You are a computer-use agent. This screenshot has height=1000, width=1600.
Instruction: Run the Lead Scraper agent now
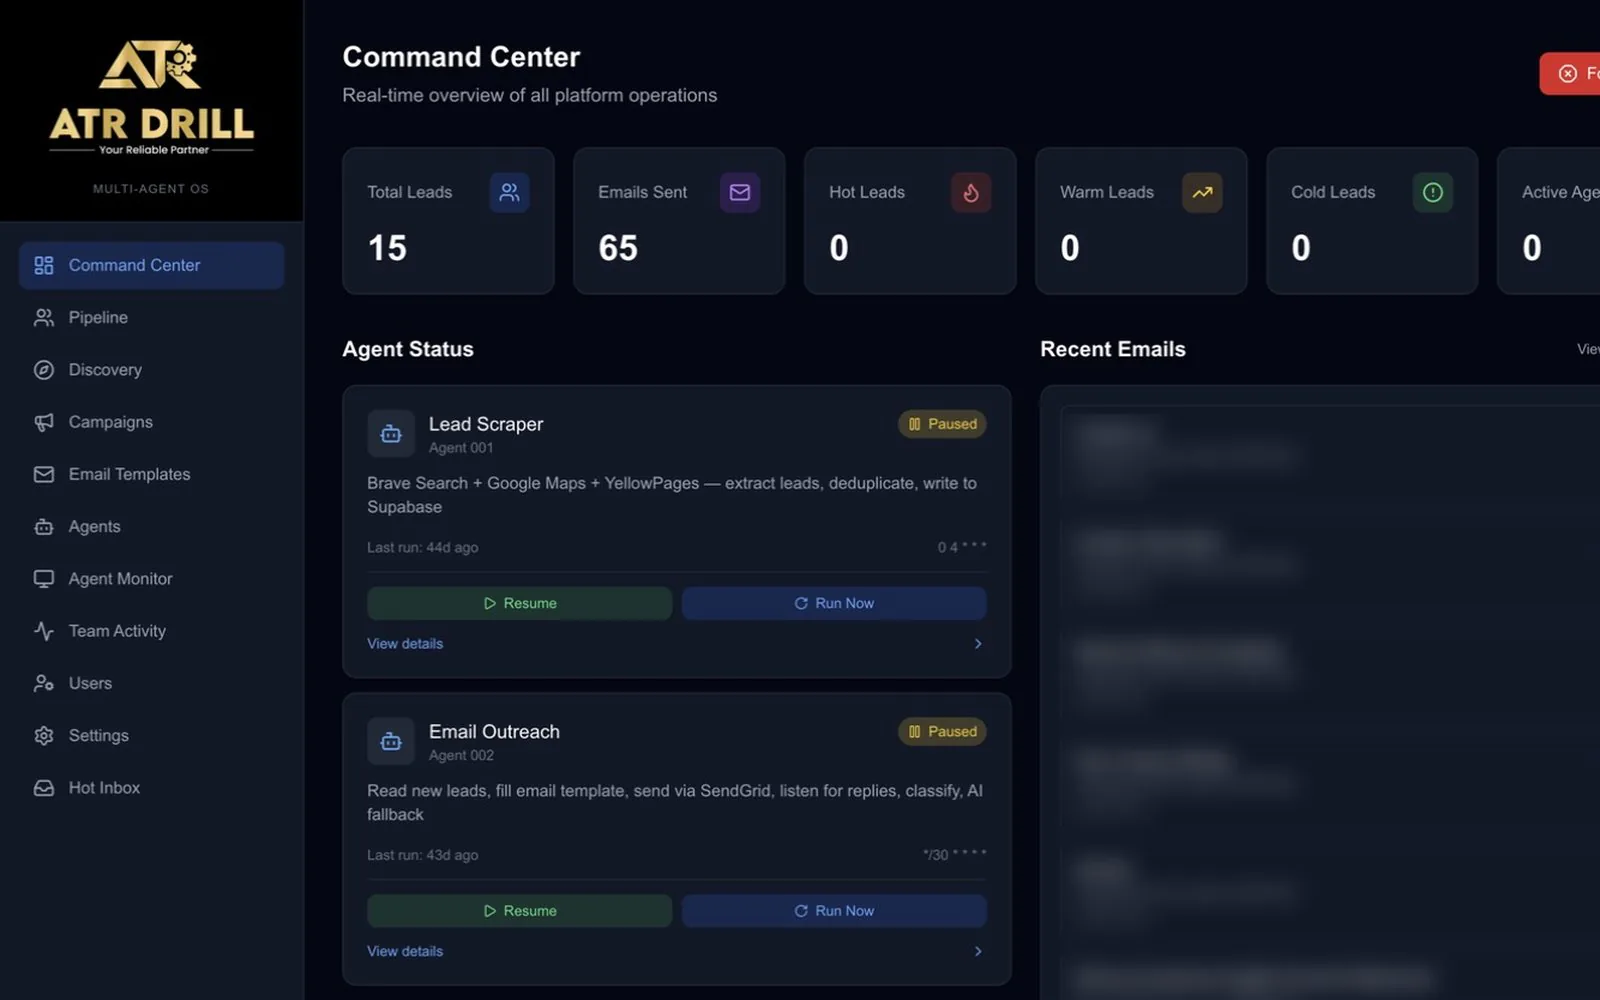coord(834,603)
